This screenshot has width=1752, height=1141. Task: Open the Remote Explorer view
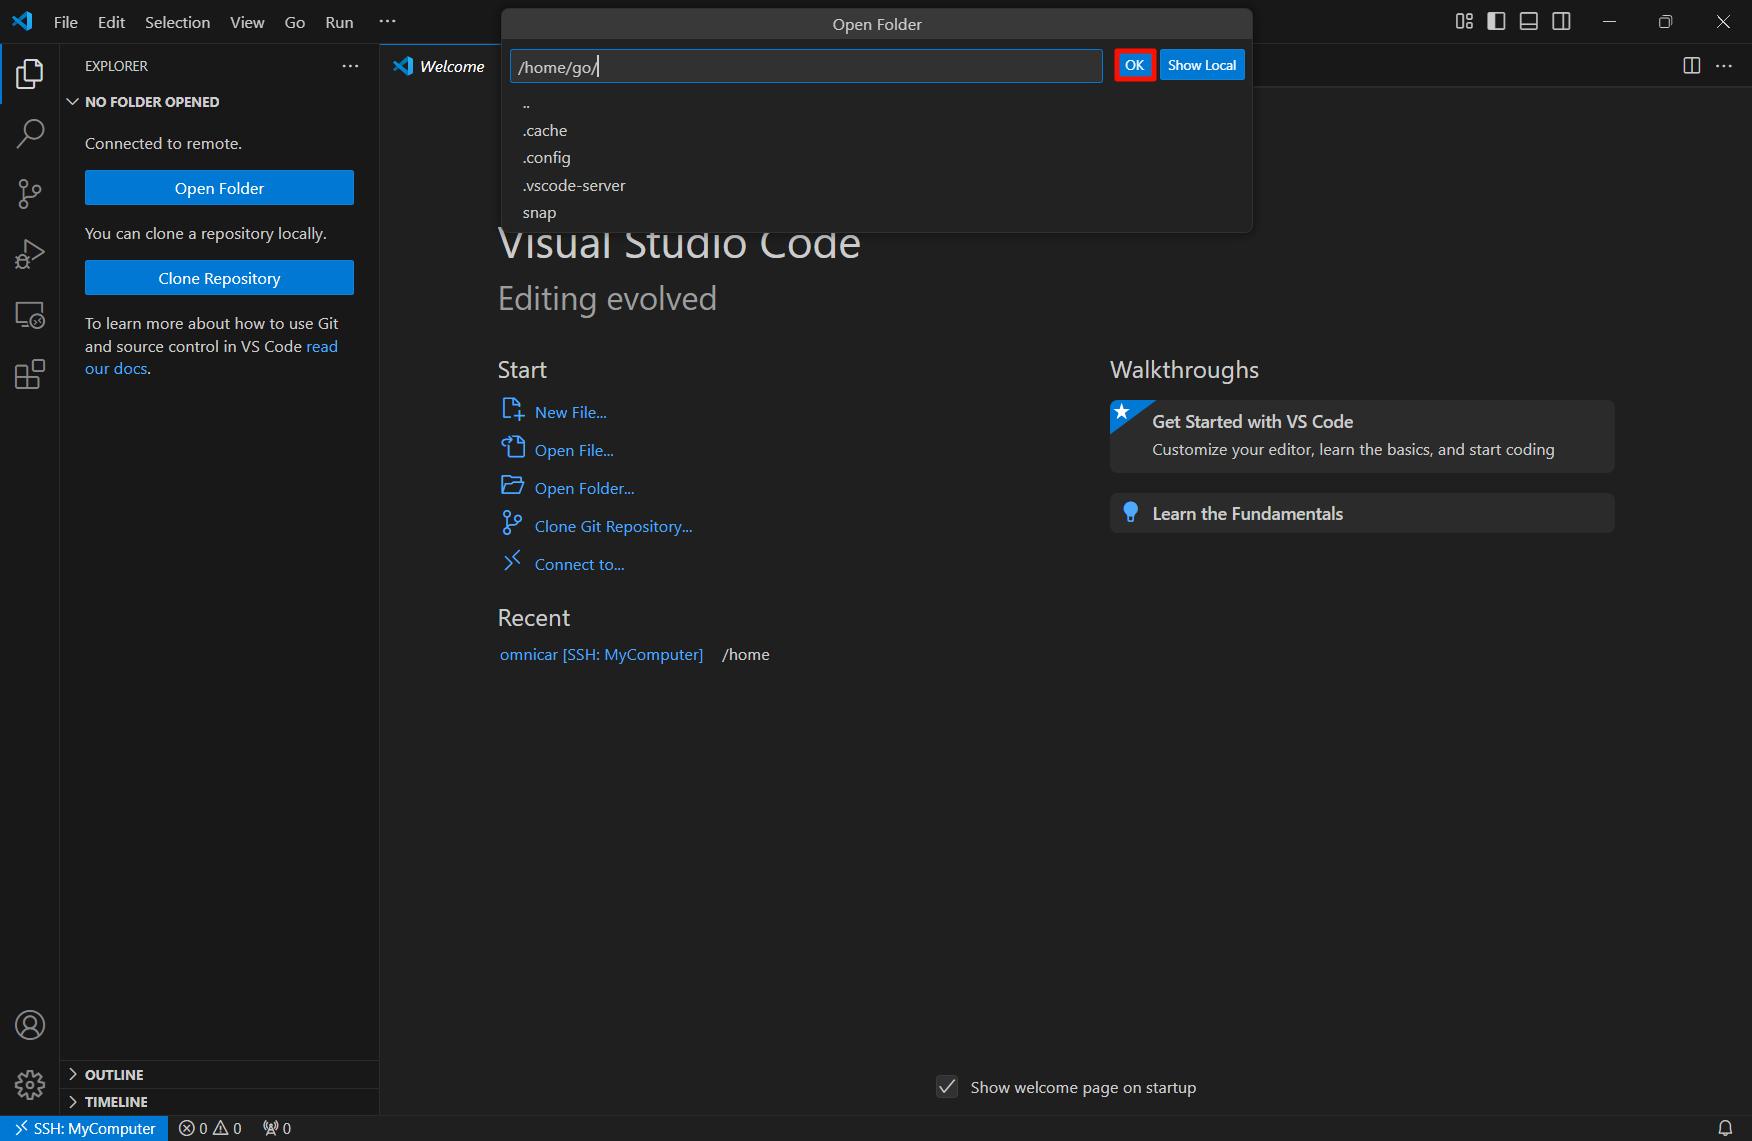[30, 315]
